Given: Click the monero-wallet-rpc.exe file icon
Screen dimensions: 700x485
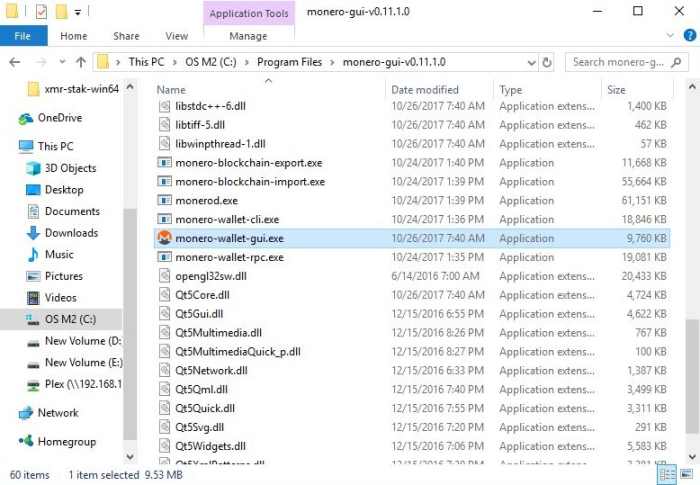Looking at the screenshot, I should click(x=164, y=257).
